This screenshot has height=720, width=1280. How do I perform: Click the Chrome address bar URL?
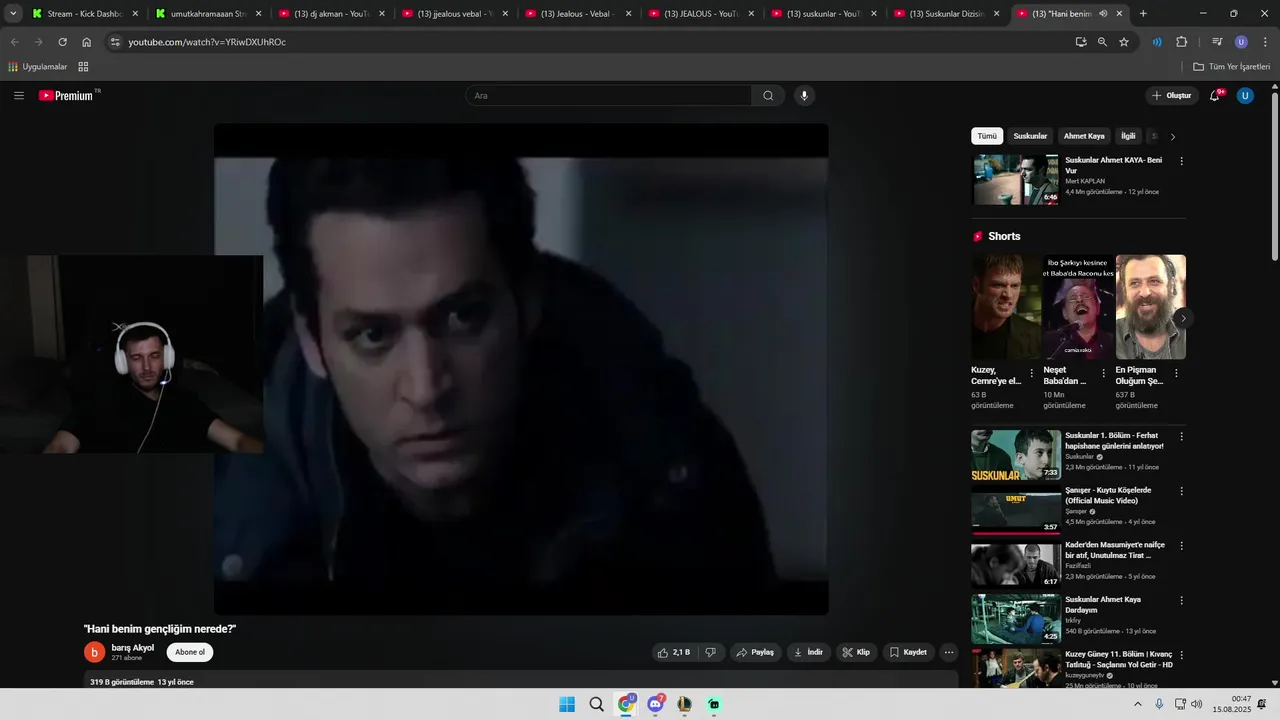(x=207, y=42)
